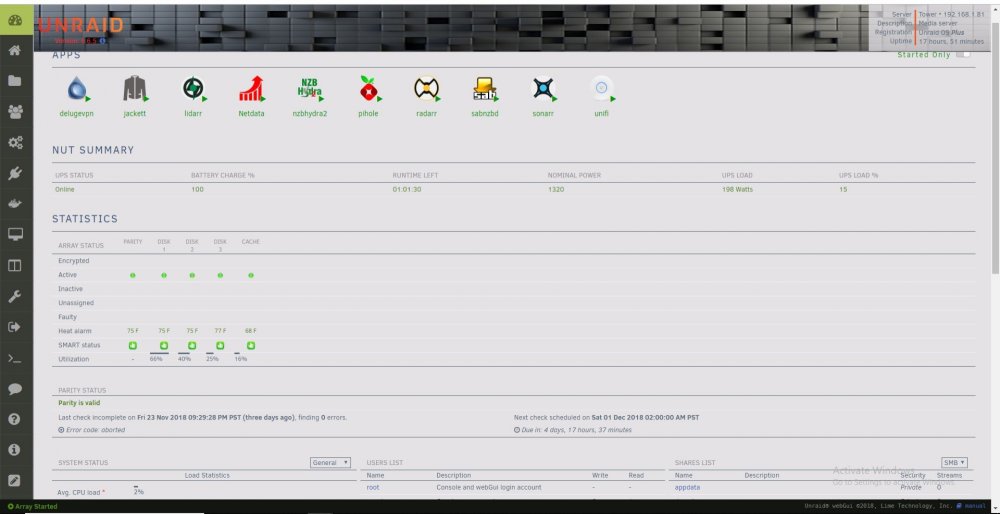Click the delugevpn app icon
The height and width of the screenshot is (514, 1000).
pos(77,89)
